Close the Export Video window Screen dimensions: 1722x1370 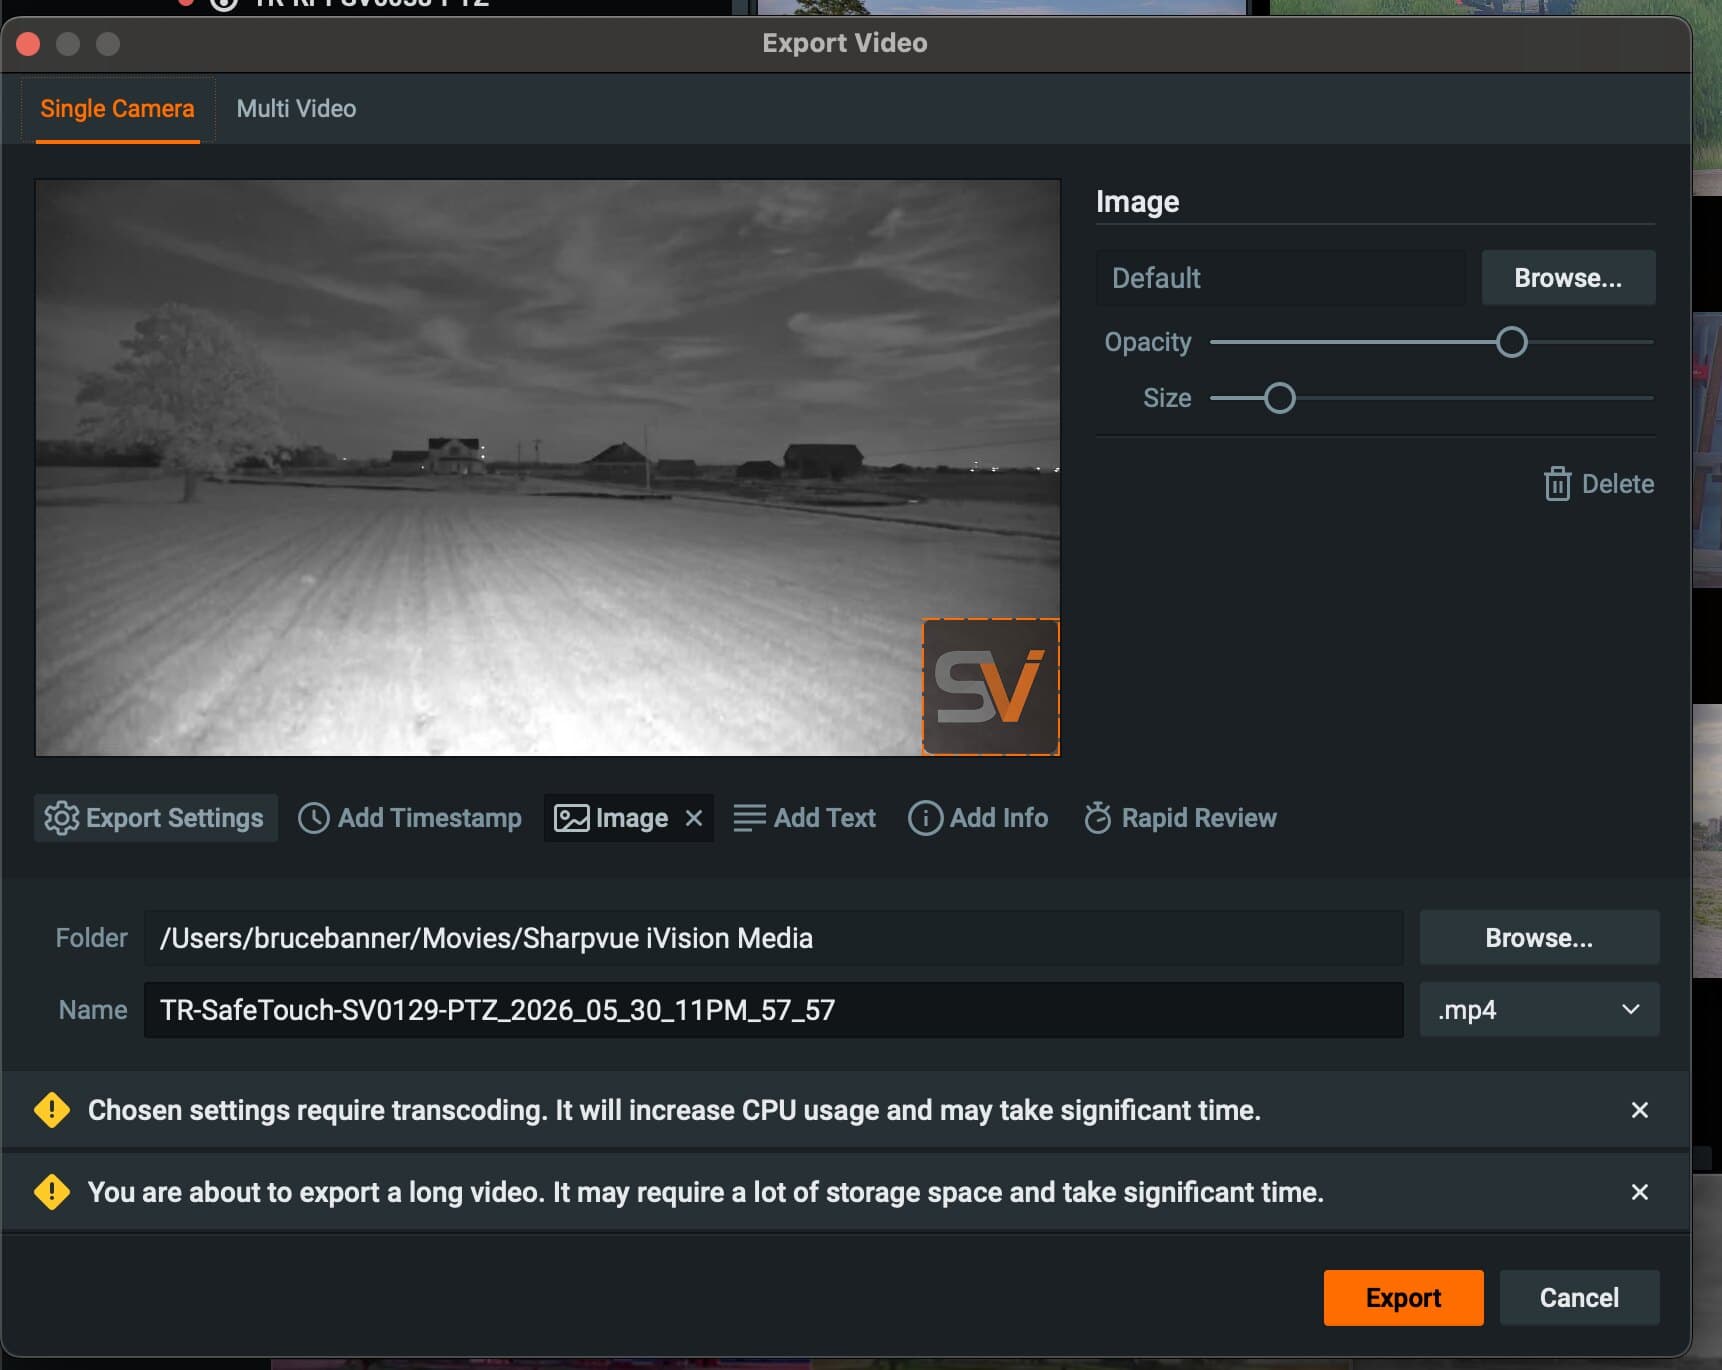tap(28, 44)
